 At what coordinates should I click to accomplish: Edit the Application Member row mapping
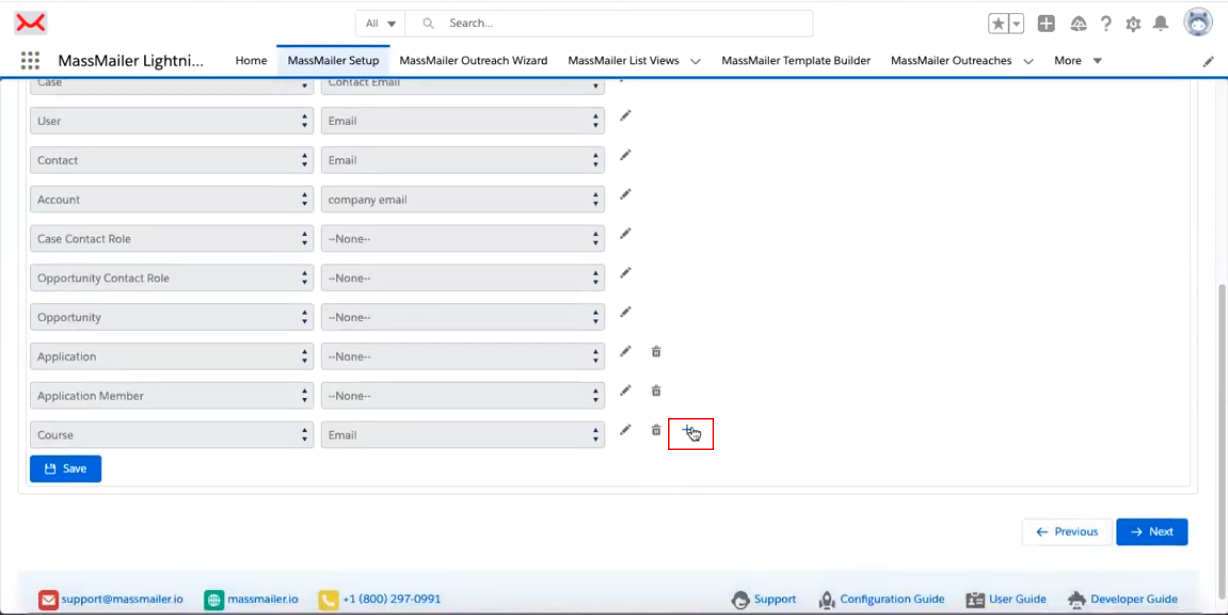coord(625,390)
